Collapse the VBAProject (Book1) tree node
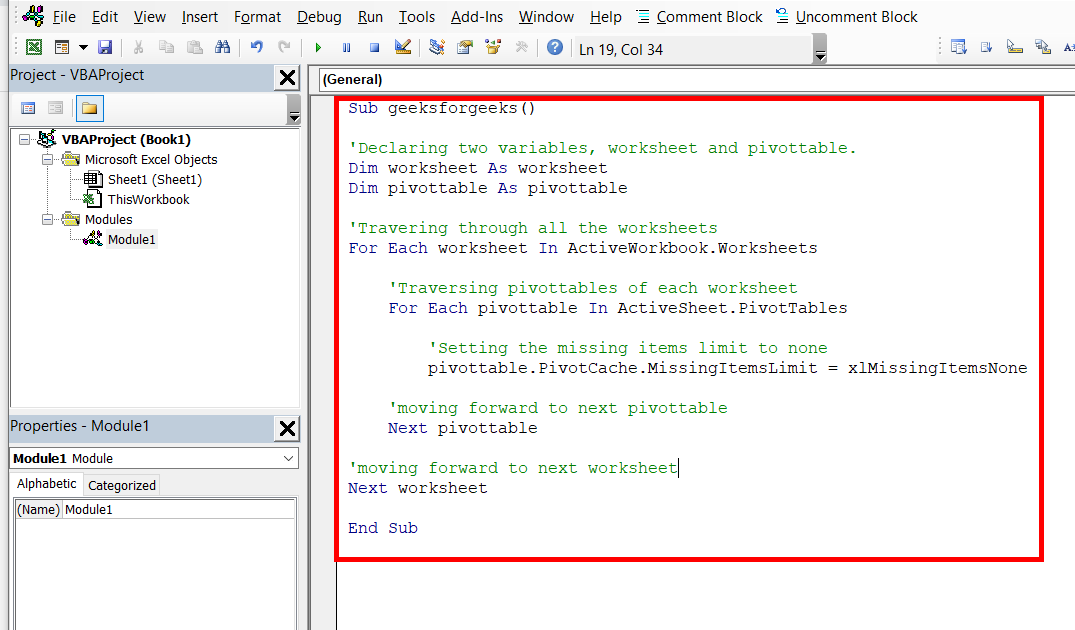1075x630 pixels. coord(25,139)
